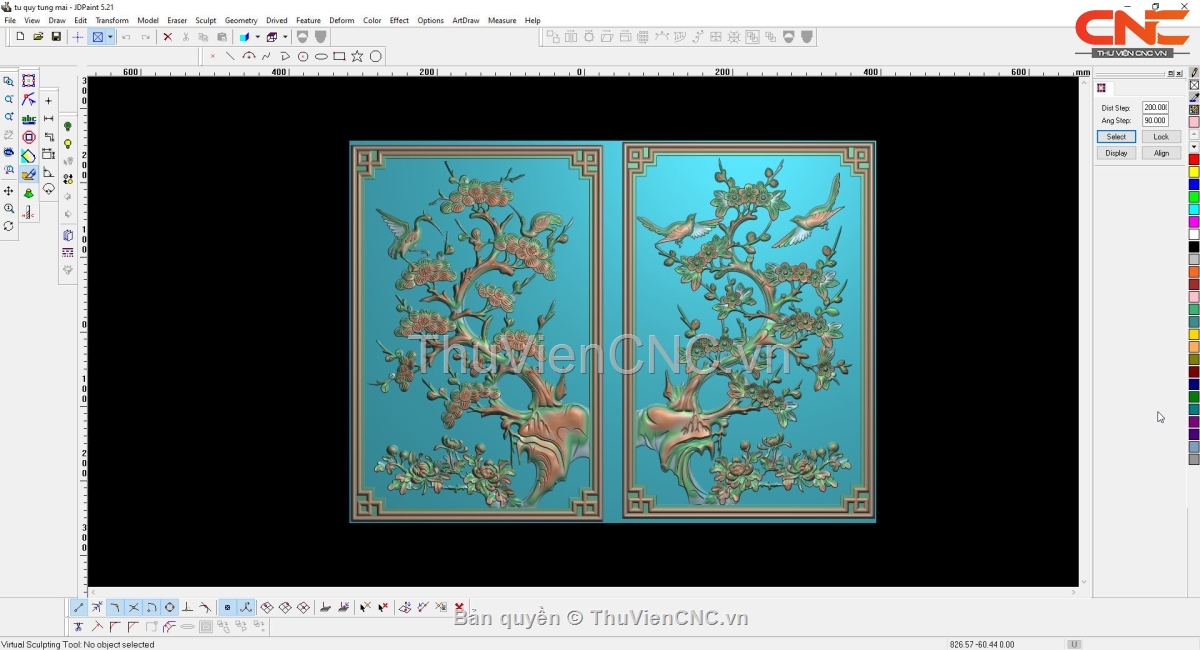1200x650 pixels.
Task: Click the Ang Step input field
Action: tap(1155, 121)
